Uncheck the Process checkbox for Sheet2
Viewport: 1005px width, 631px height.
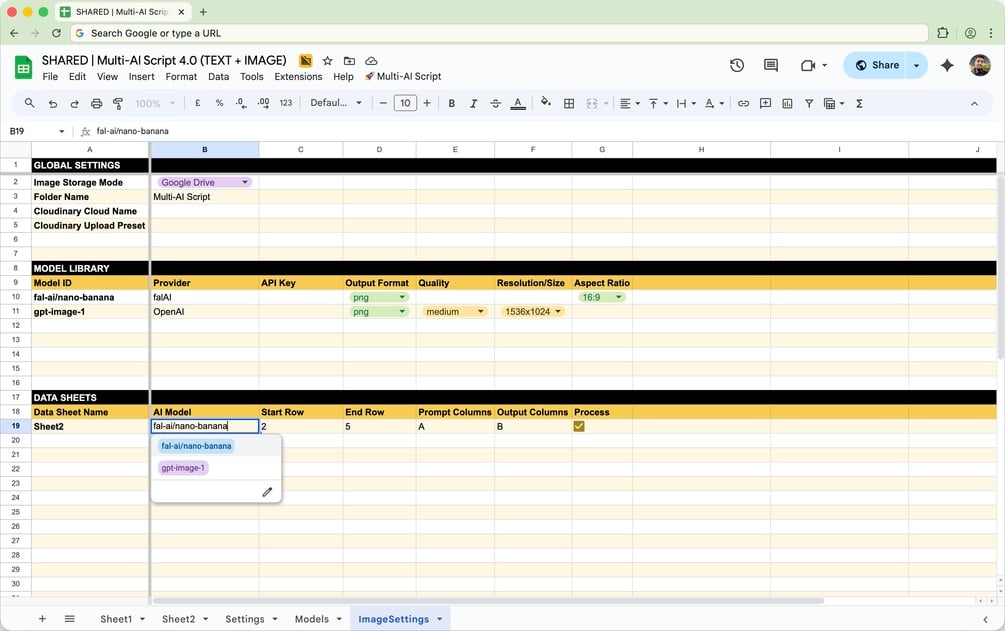579,426
